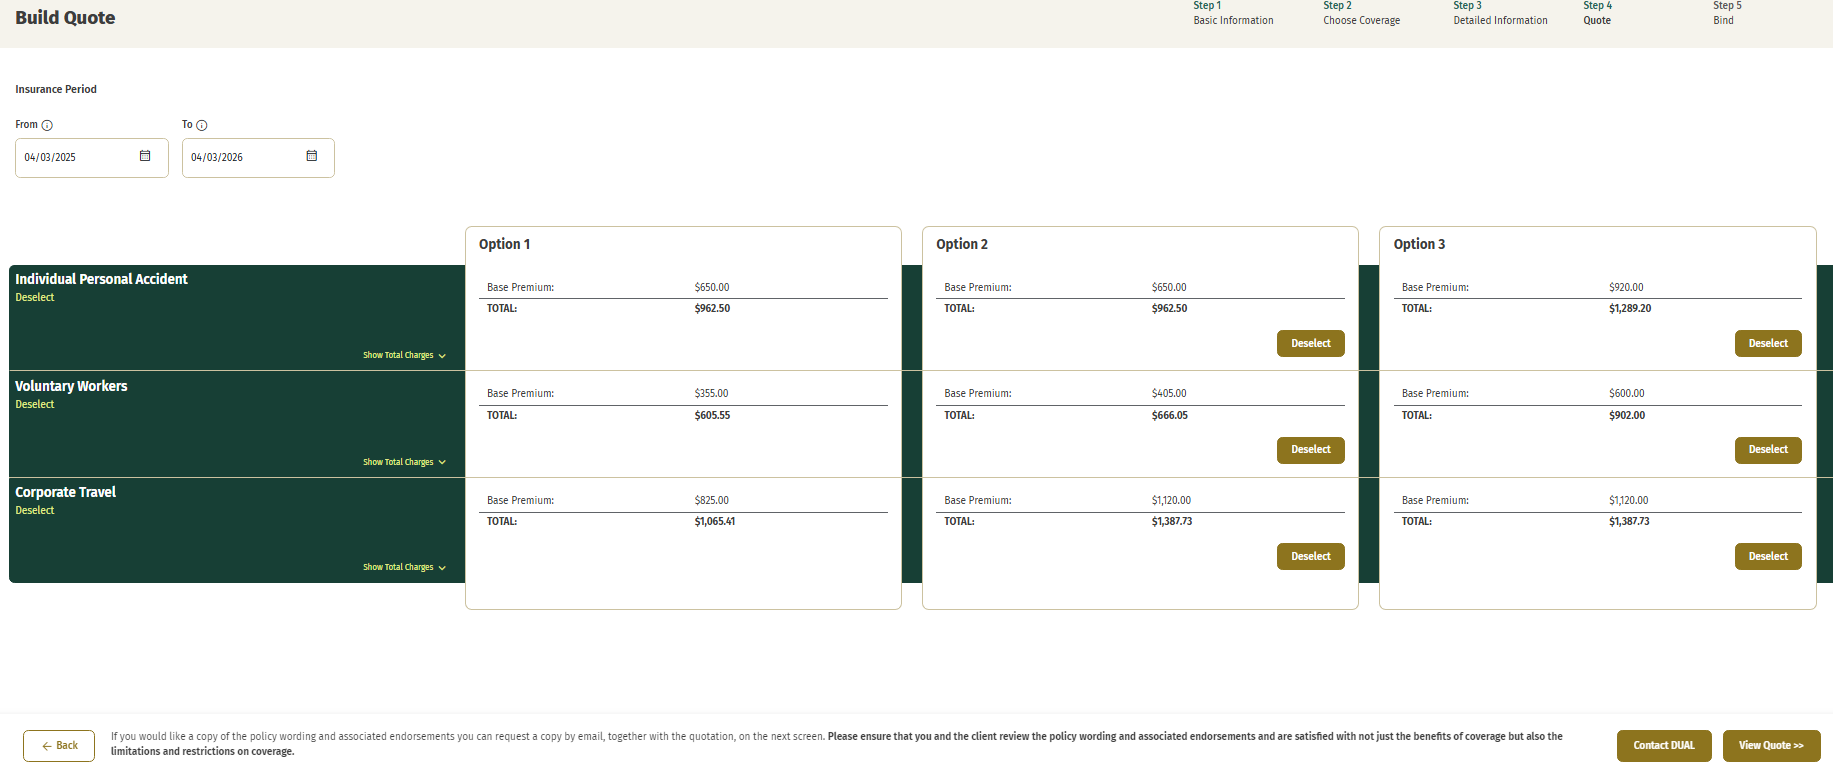The height and width of the screenshot is (769, 1833).
Task: Click Option 3 total $902.00
Action: 1627,415
